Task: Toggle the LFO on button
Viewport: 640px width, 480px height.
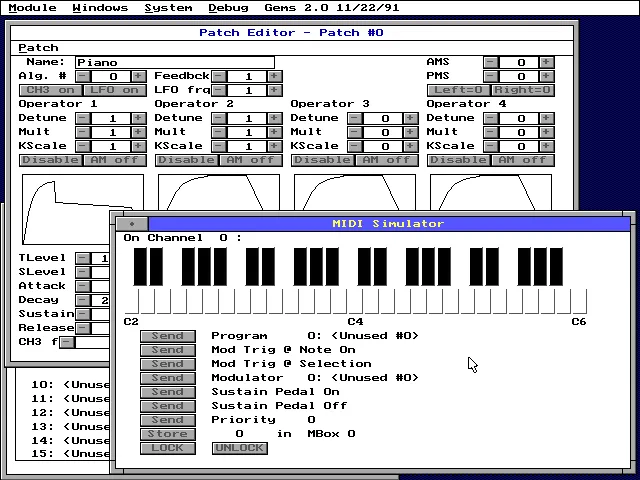Action: (x=115, y=90)
